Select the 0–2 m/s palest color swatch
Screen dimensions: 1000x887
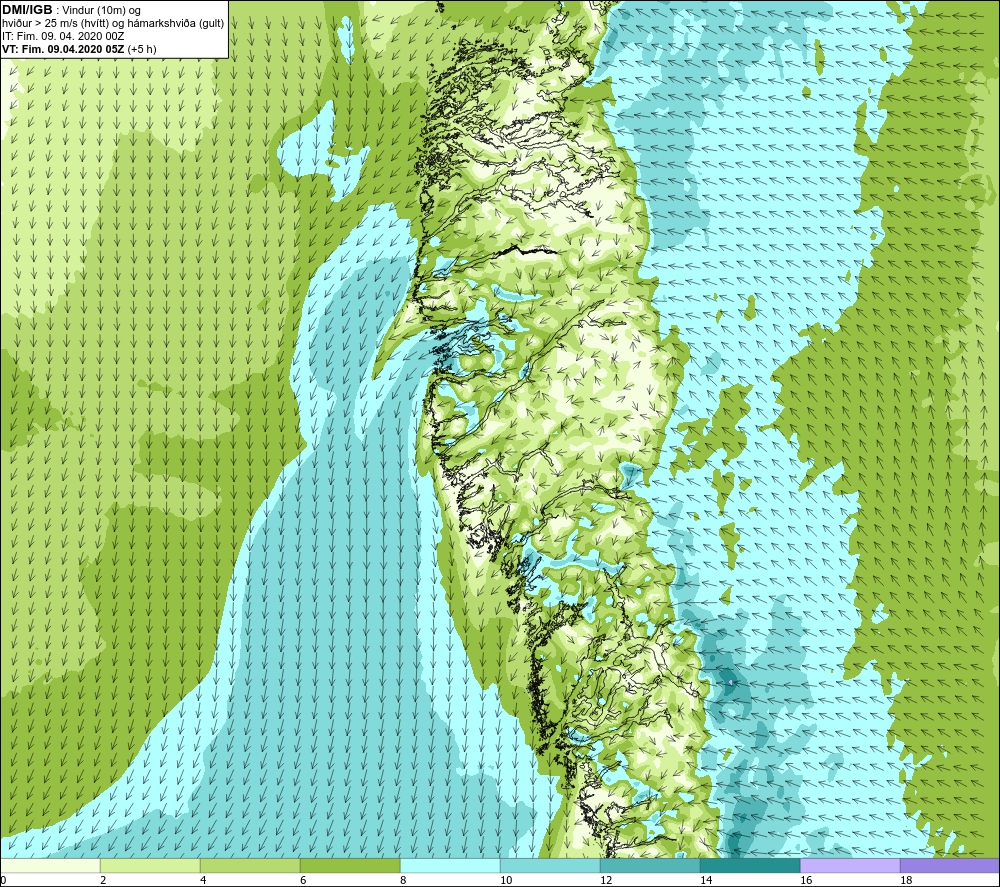(x=50, y=865)
